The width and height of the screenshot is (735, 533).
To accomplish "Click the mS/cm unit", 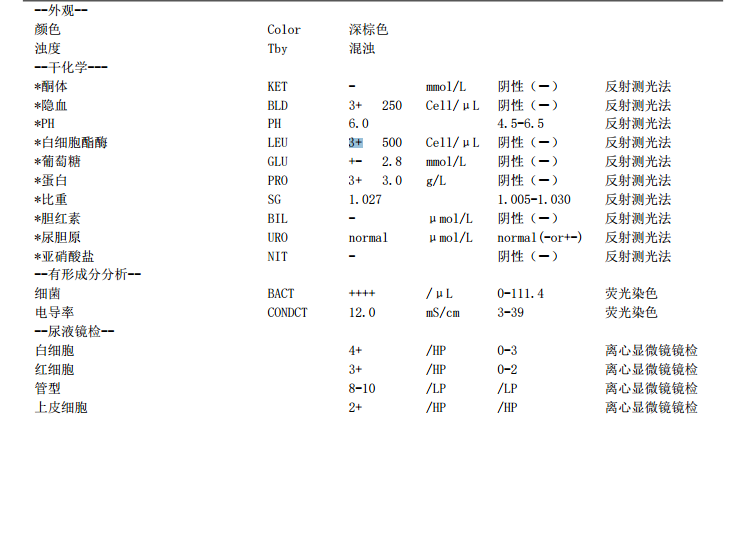I will coord(442,313).
